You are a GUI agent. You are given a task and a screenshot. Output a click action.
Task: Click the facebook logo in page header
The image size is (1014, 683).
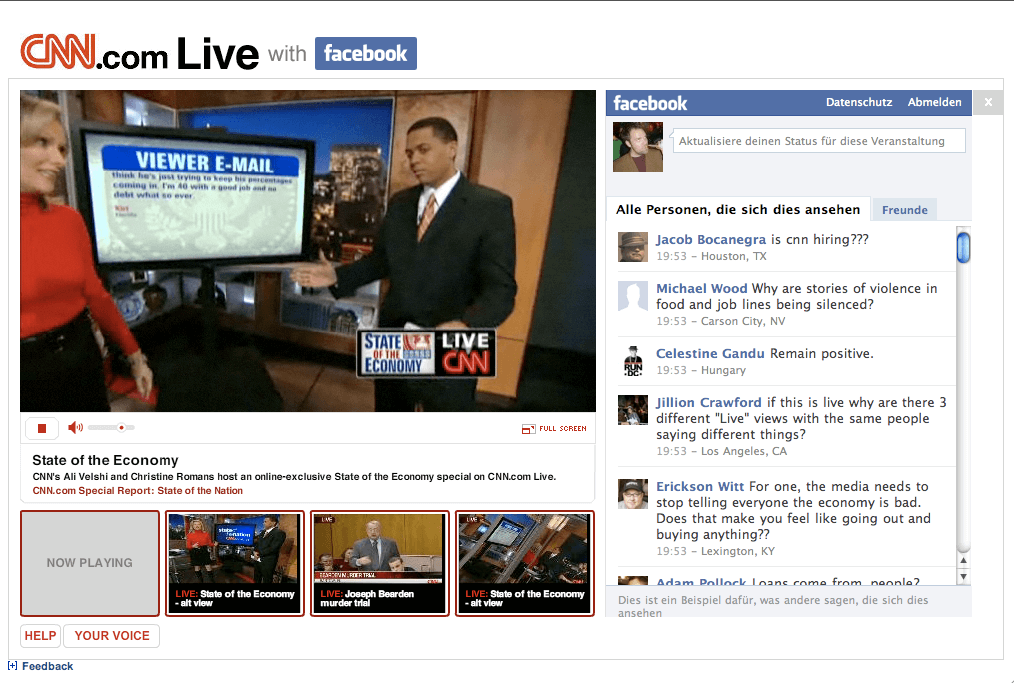pos(365,53)
